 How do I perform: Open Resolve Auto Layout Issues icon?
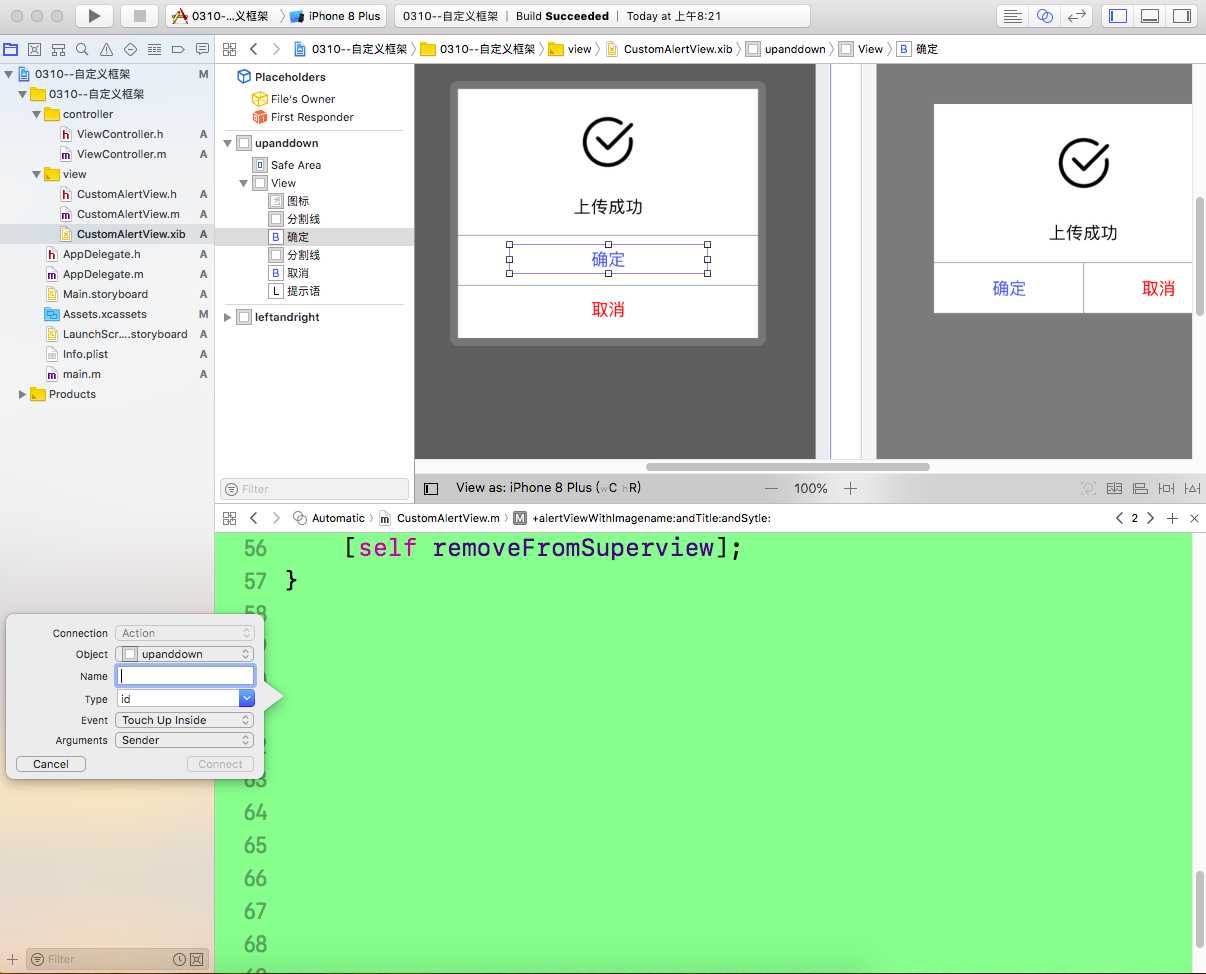(x=1192, y=489)
